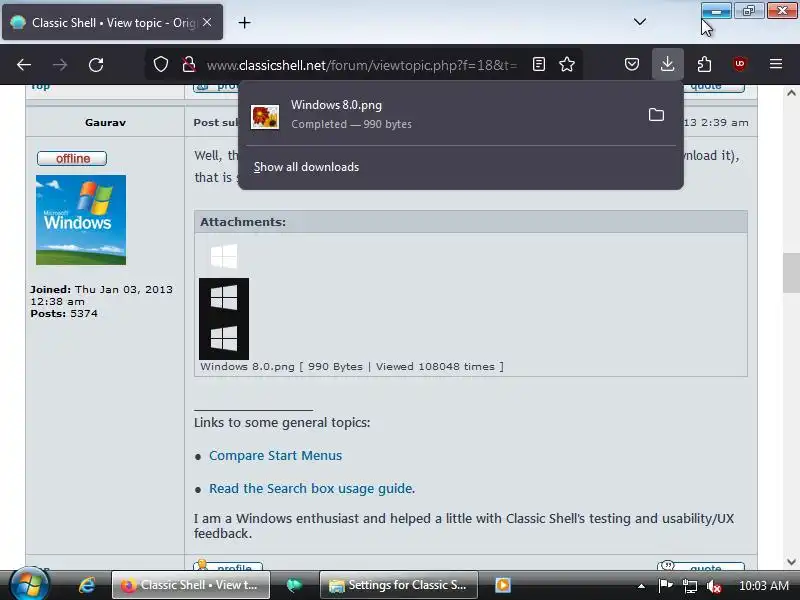This screenshot has width=800, height=600.
Task: Click the page scrollbar down arrow
Action: coord(791,562)
